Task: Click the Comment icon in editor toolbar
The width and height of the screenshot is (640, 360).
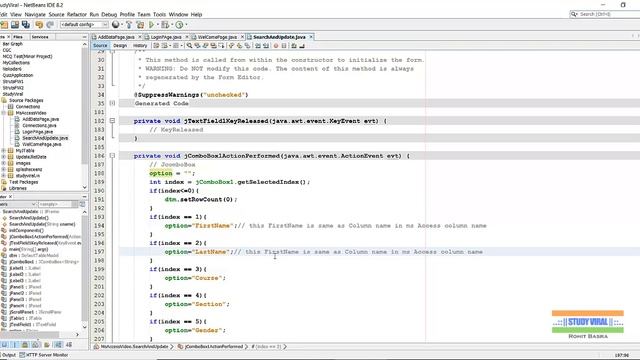Action: [294, 46]
